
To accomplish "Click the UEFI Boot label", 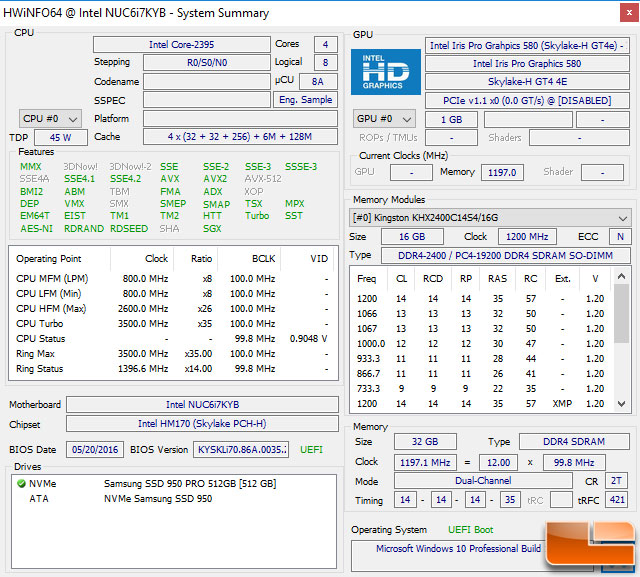I will 471,530.
